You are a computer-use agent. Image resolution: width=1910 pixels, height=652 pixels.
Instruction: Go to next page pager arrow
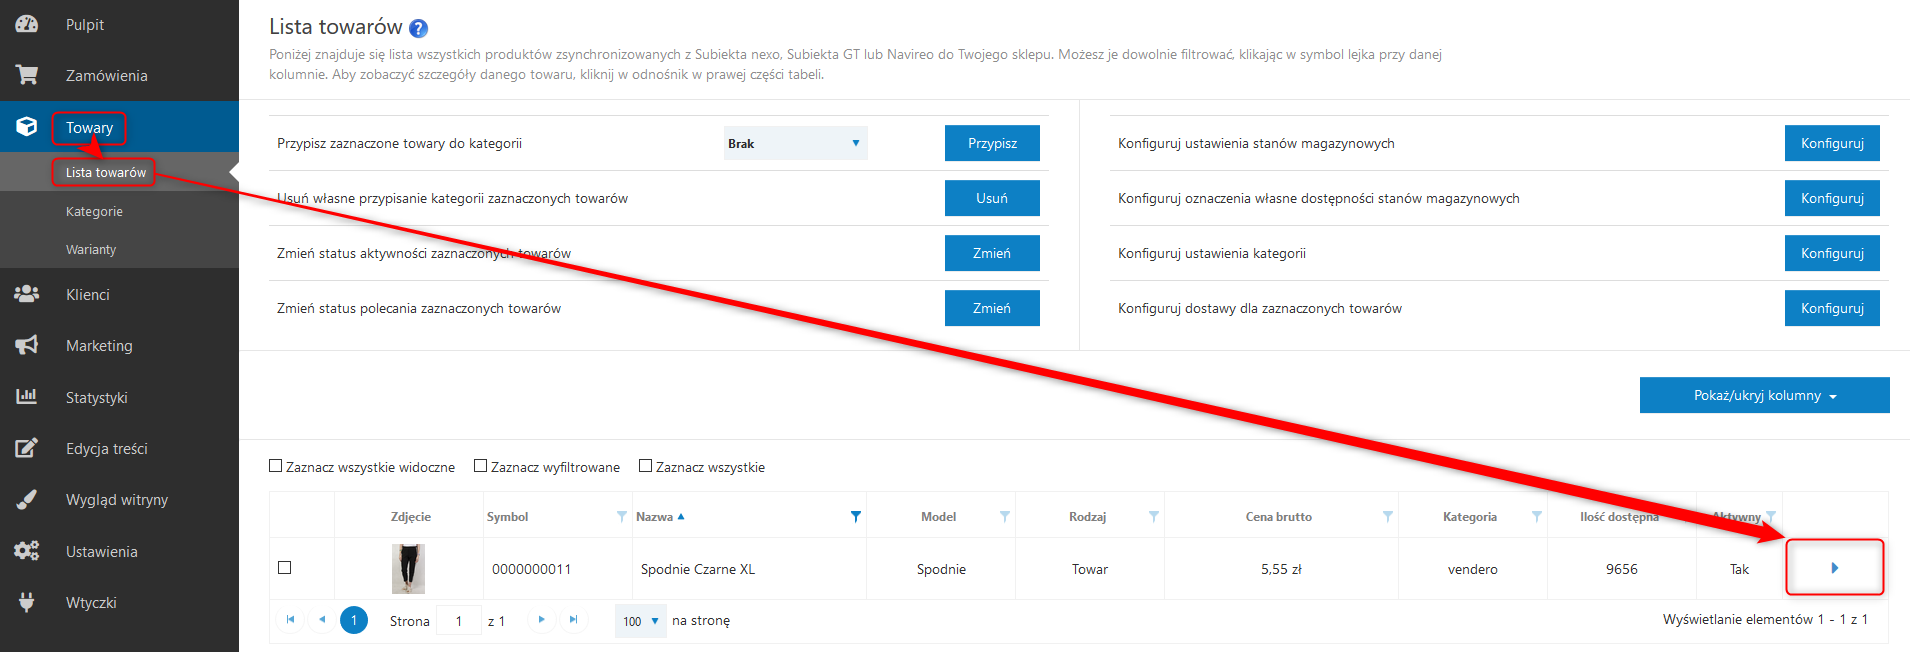(541, 620)
